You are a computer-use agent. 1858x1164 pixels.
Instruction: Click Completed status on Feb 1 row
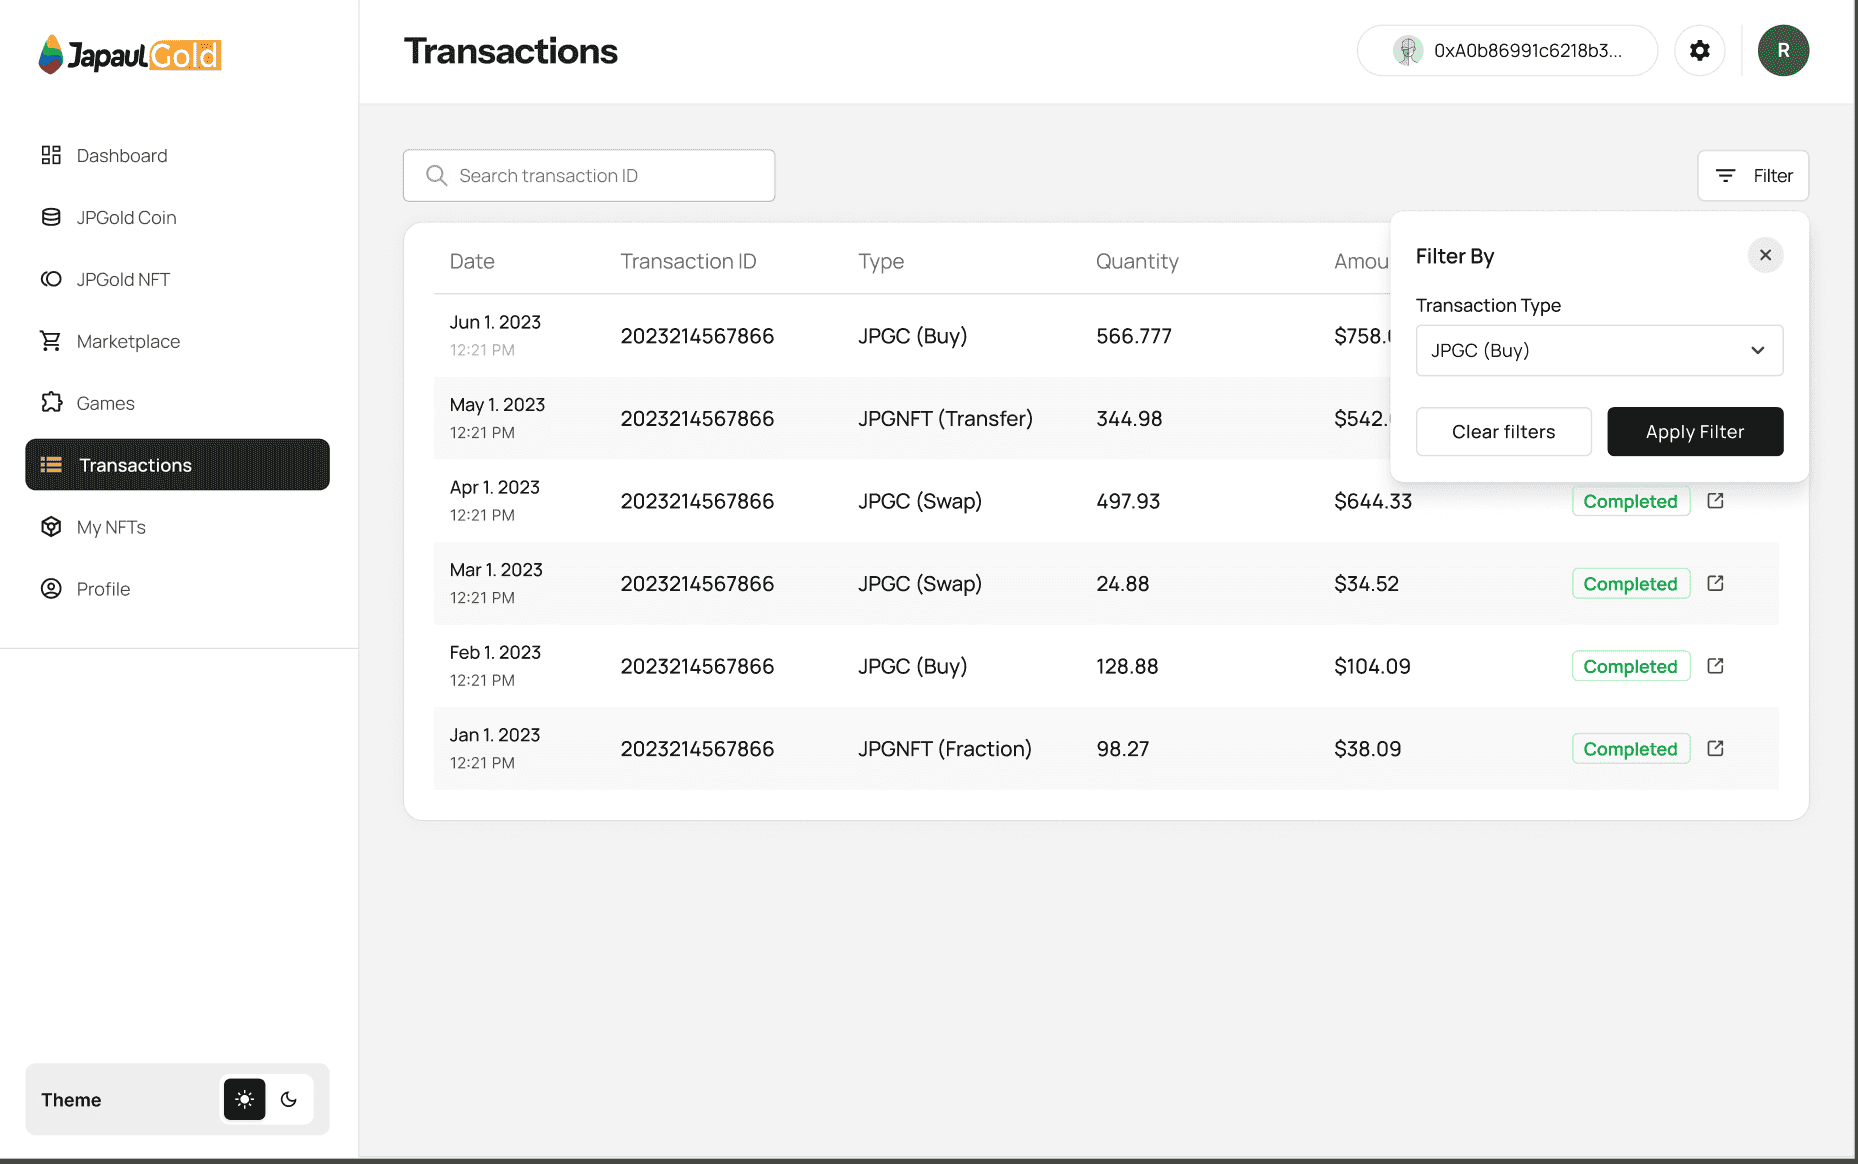1631,667
